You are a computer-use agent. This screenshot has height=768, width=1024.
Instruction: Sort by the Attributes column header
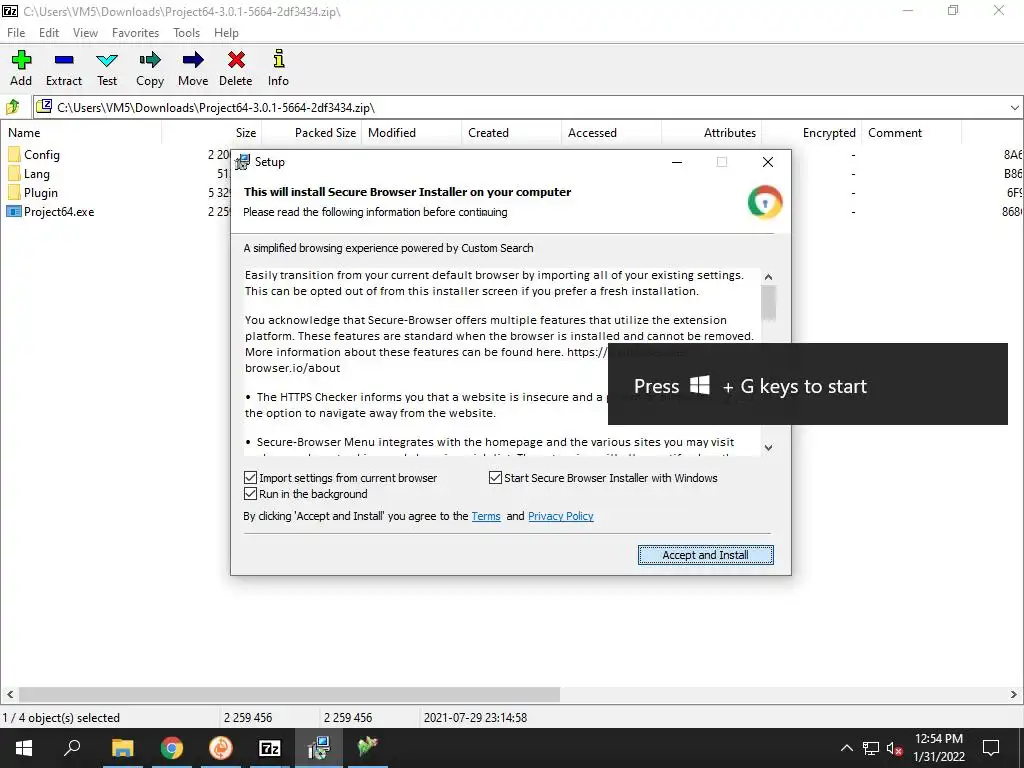point(711,133)
